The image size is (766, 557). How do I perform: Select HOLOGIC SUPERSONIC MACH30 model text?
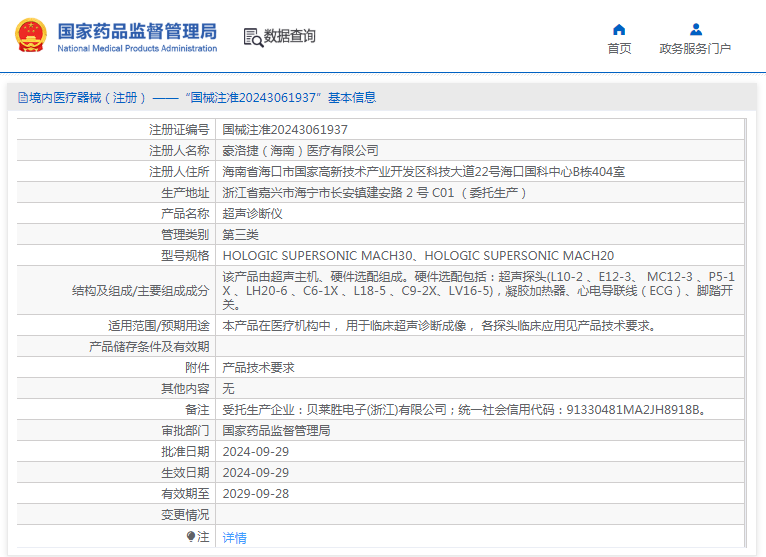318,256
